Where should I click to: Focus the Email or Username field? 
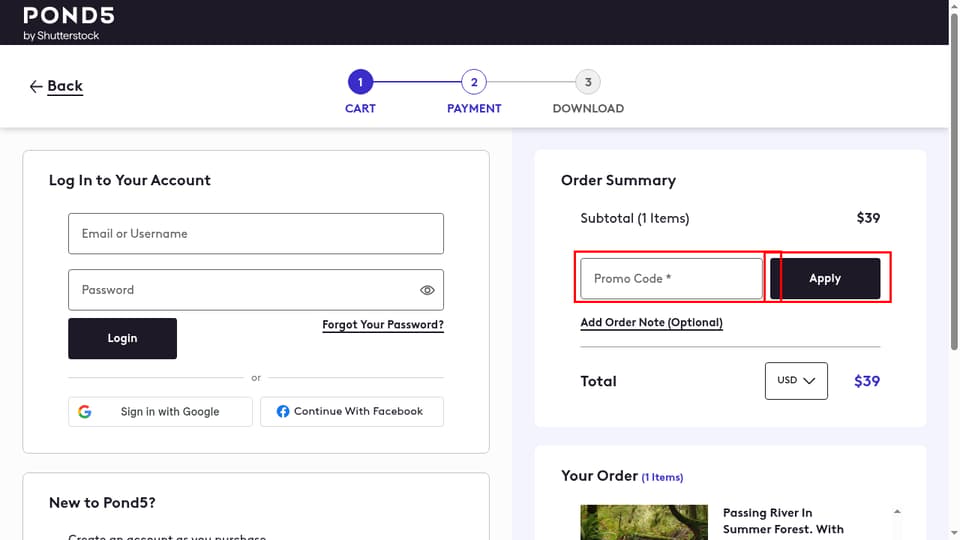coord(256,233)
